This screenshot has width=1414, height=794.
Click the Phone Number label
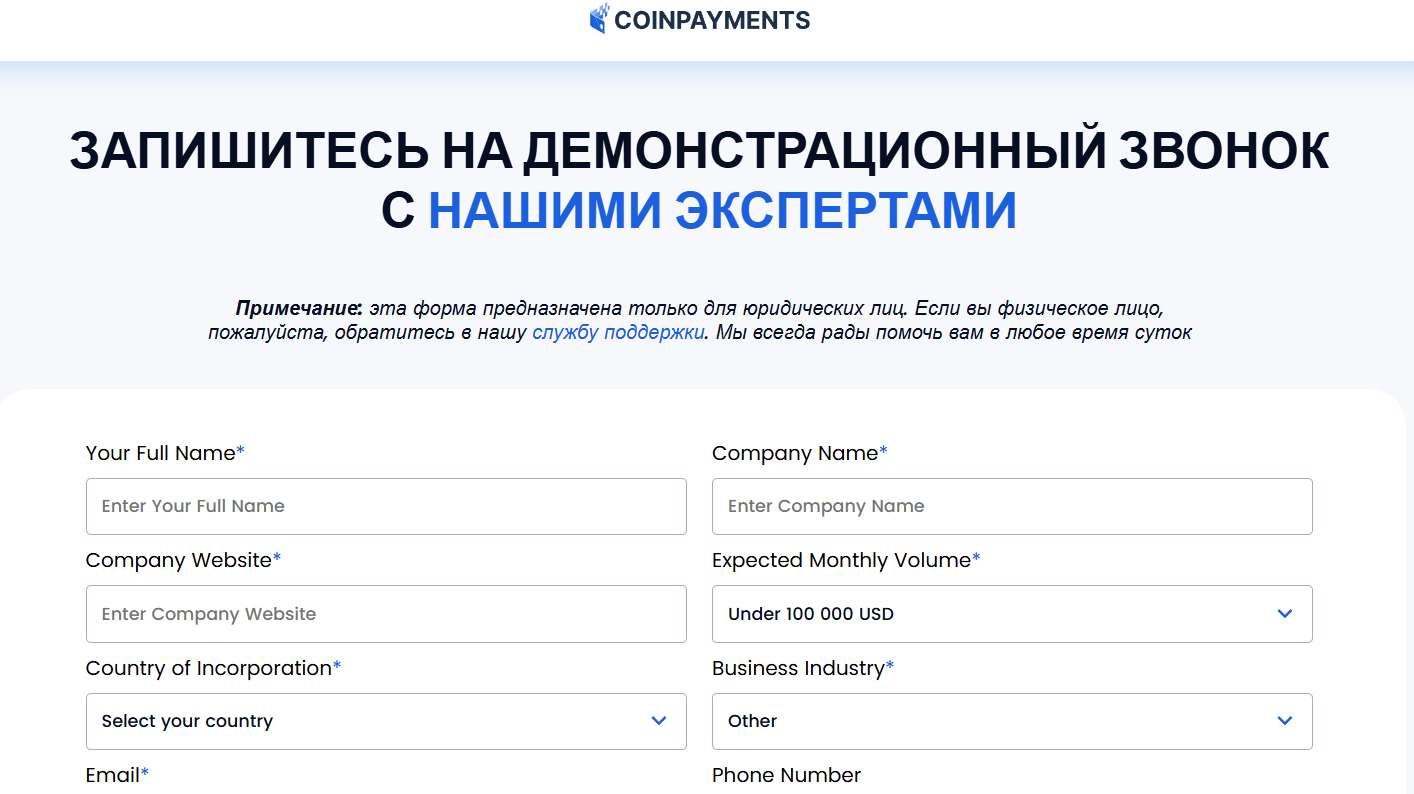tap(786, 775)
